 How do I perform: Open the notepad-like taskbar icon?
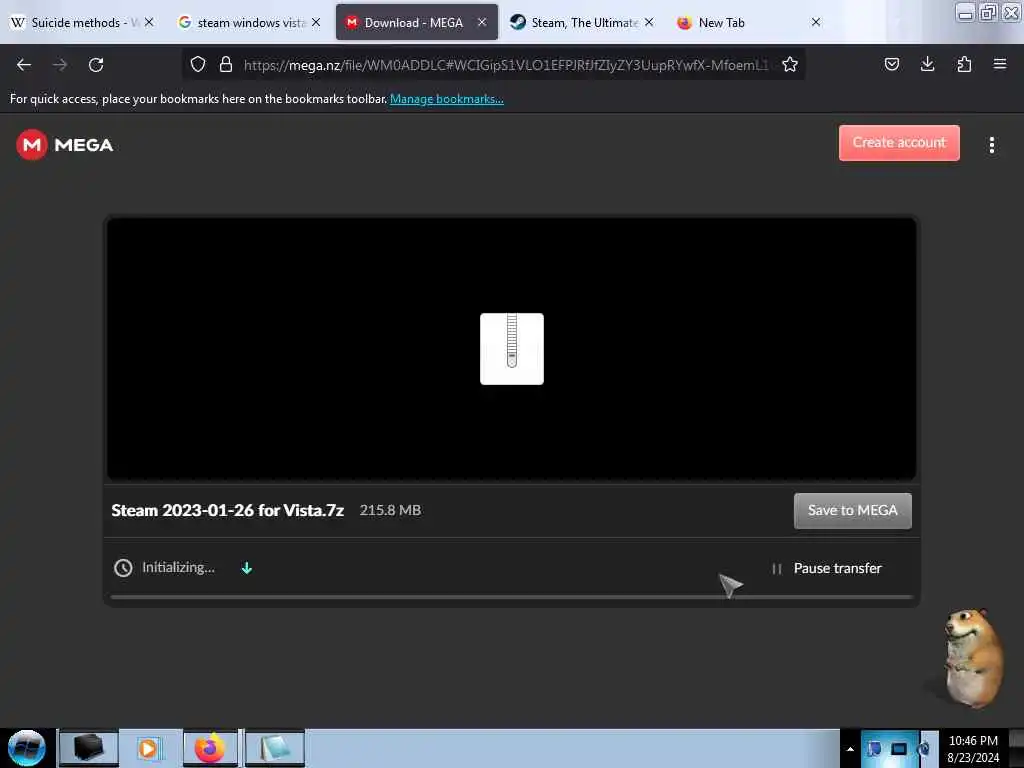274,748
